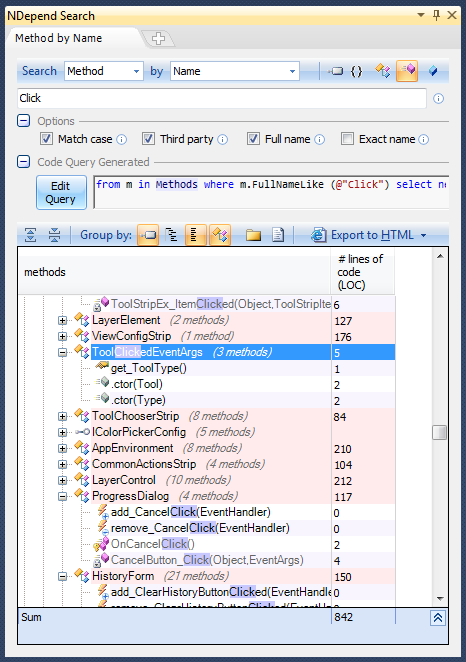
Task: Click the blue field search icon
Action: [433, 71]
